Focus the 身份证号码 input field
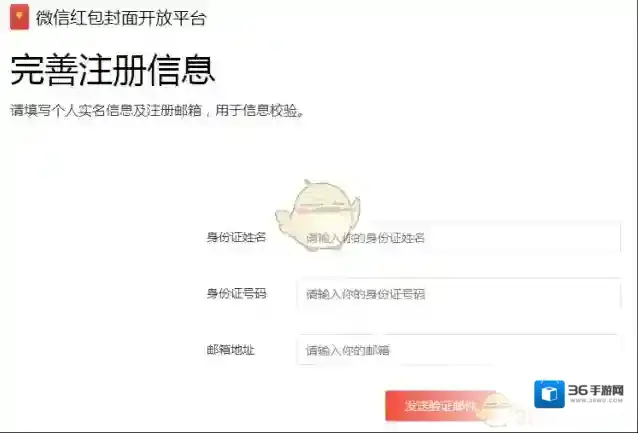The width and height of the screenshot is (638, 433). [459, 293]
